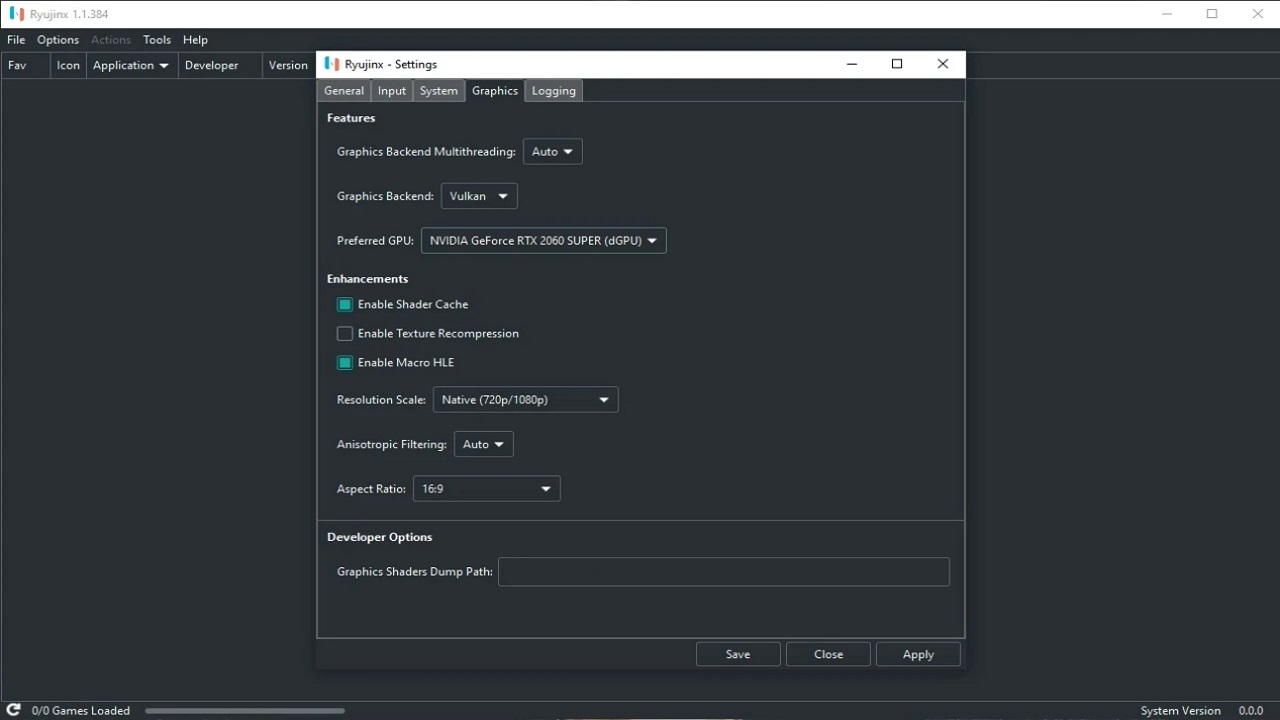
Task: Click the 0/0 Games Loaded status text
Action: coord(81,711)
